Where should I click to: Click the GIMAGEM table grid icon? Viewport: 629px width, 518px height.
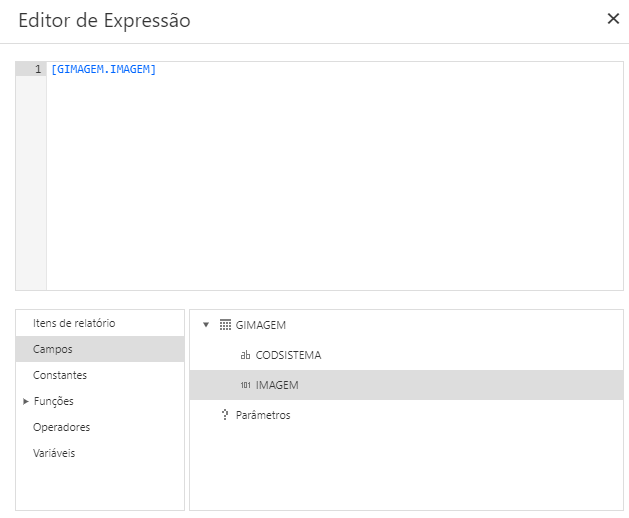point(225,325)
